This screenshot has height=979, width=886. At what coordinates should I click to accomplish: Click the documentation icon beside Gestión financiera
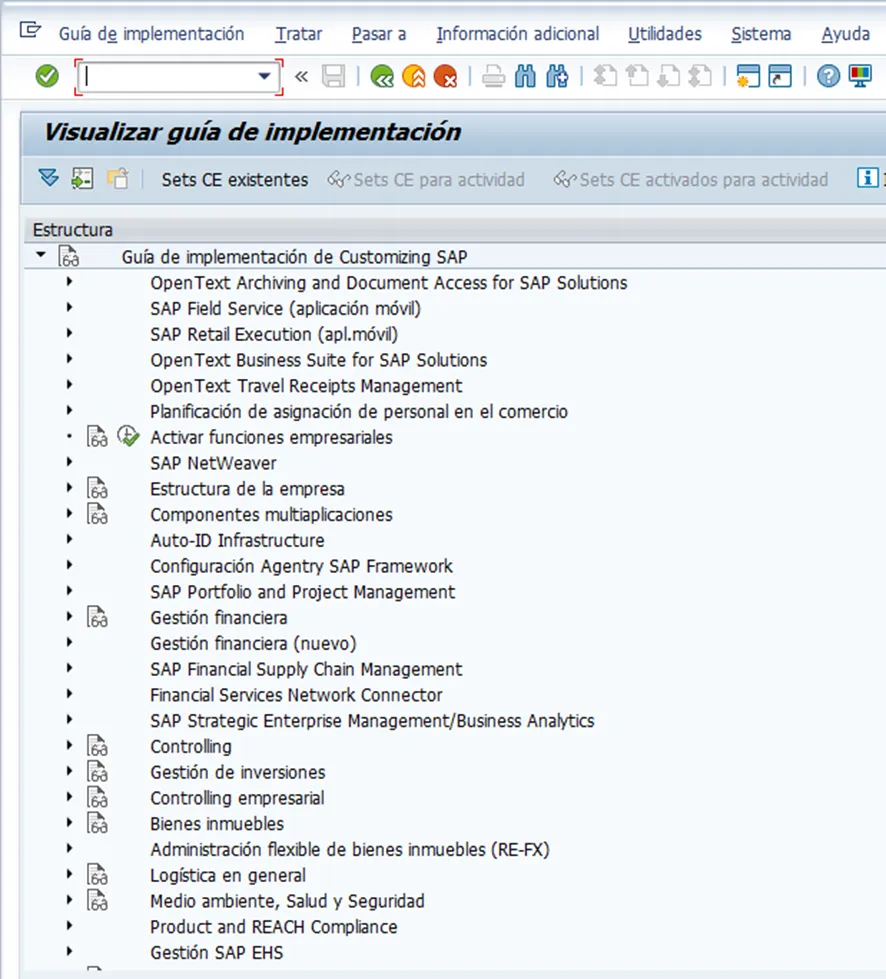point(97,617)
